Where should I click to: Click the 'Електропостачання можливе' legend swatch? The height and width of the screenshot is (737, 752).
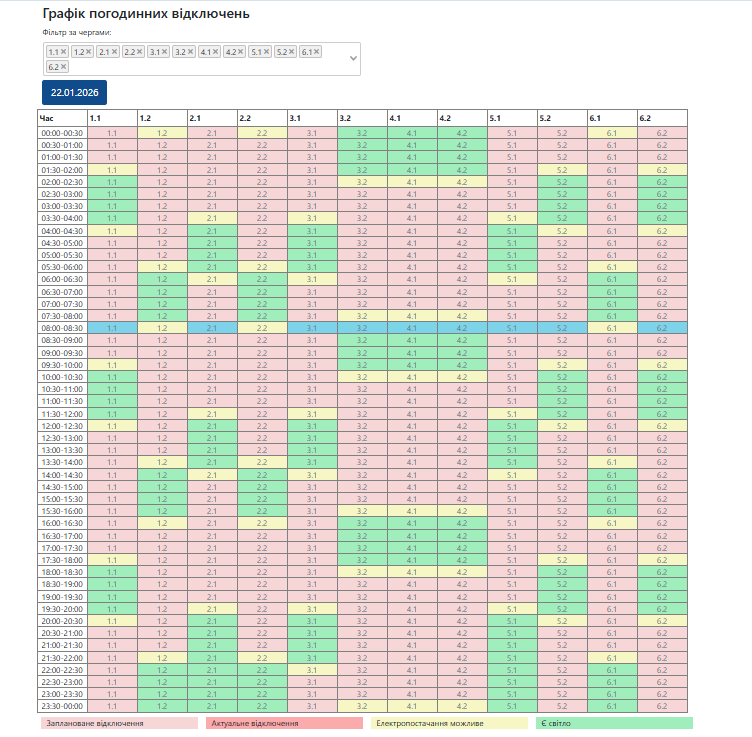[x=448, y=722]
